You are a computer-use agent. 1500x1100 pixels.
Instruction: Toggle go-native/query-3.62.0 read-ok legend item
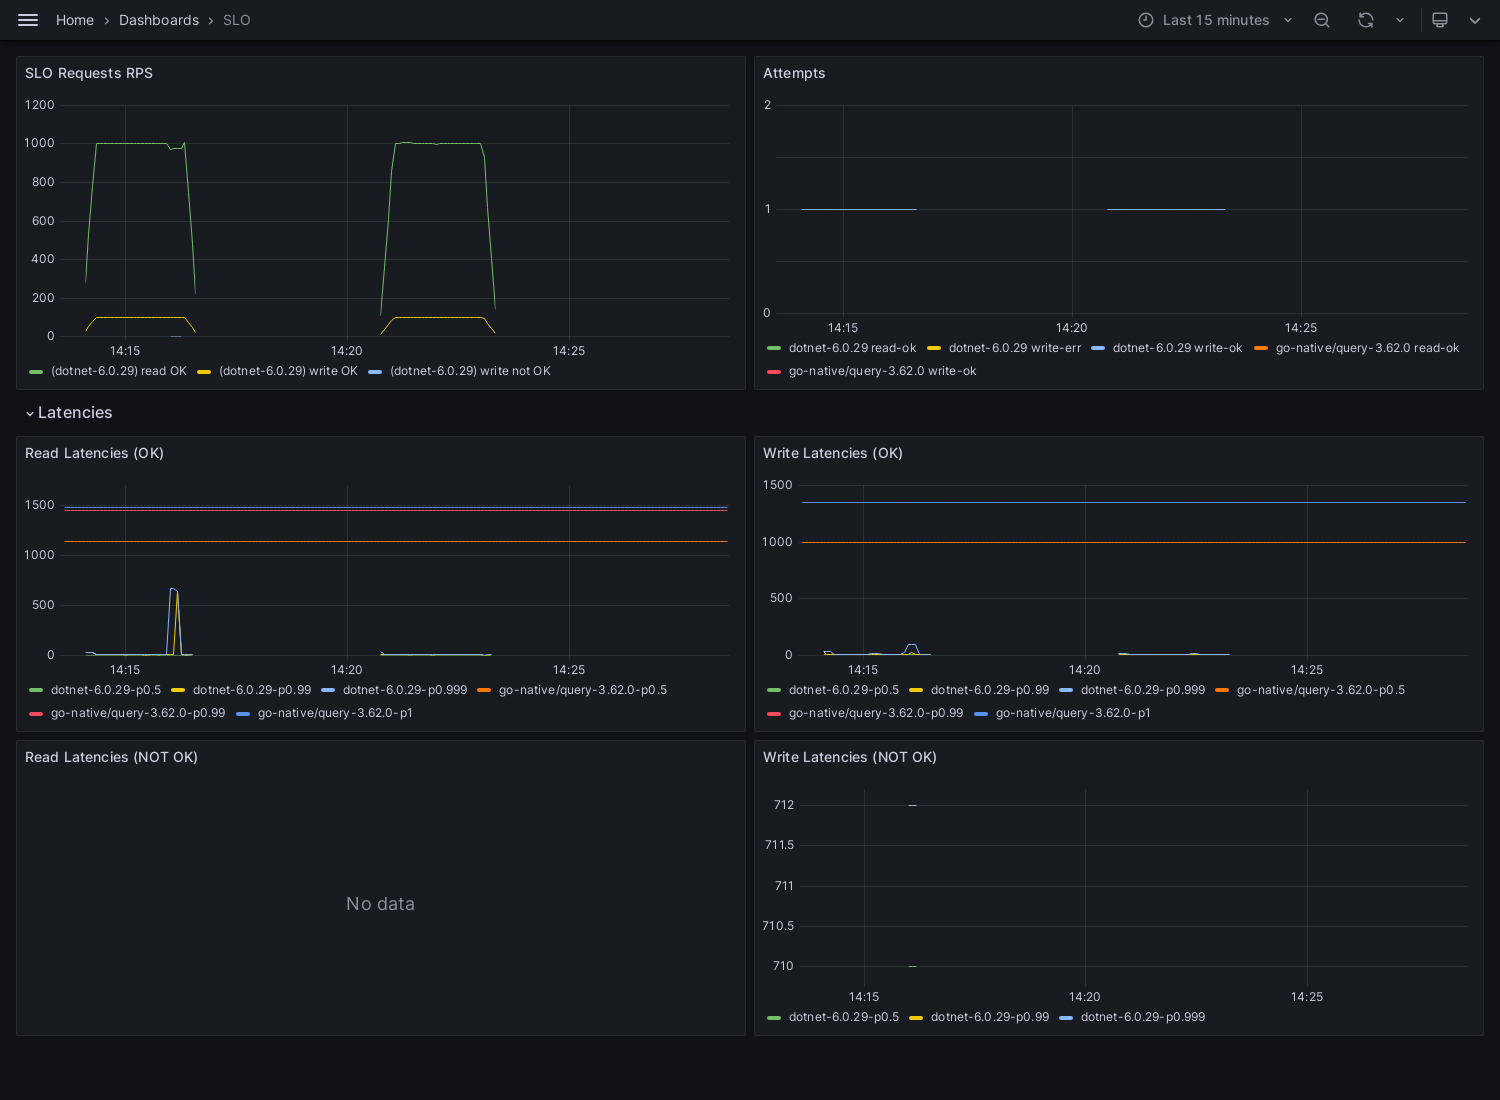point(1367,348)
